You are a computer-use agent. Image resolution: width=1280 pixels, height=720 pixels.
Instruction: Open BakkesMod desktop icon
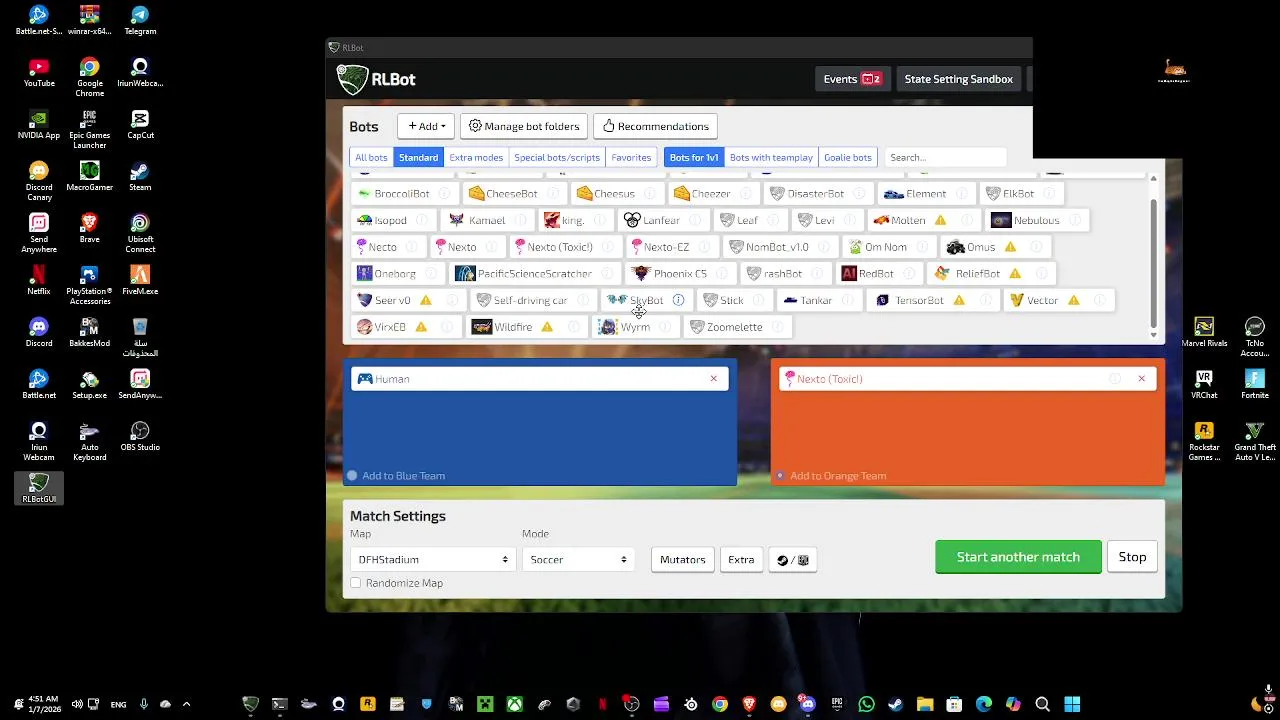click(x=89, y=333)
